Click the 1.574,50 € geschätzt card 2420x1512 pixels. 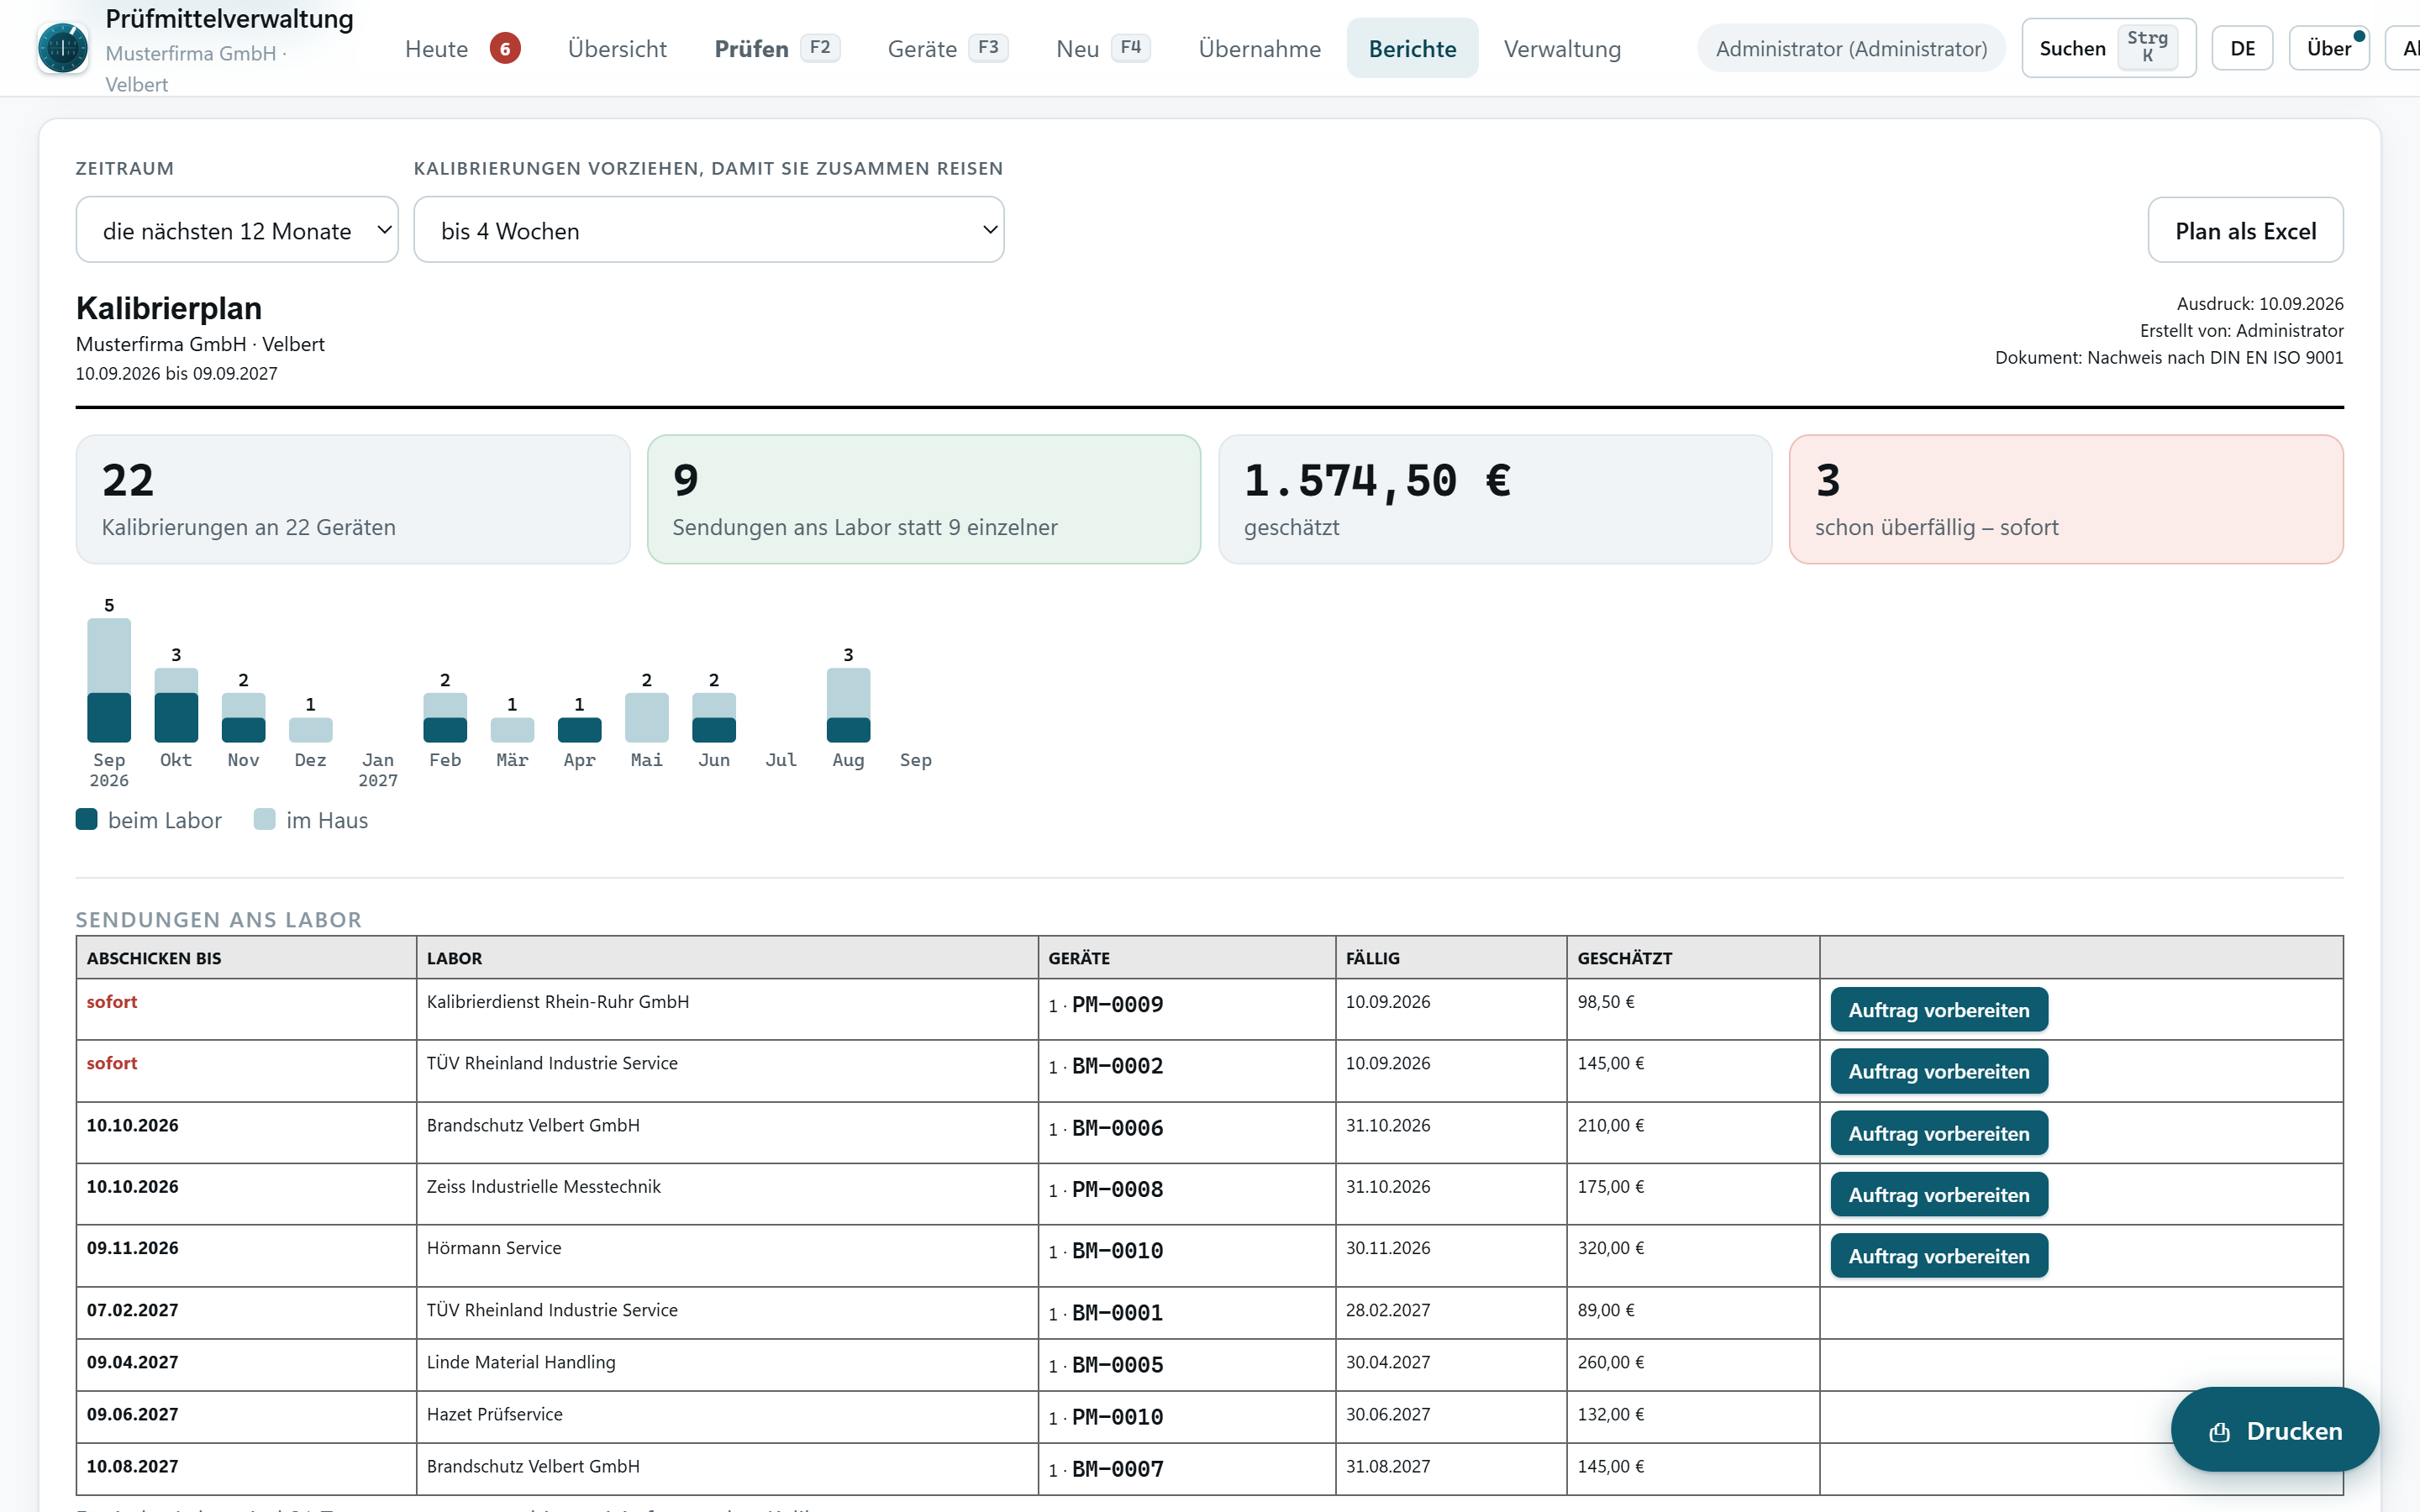coord(1495,499)
